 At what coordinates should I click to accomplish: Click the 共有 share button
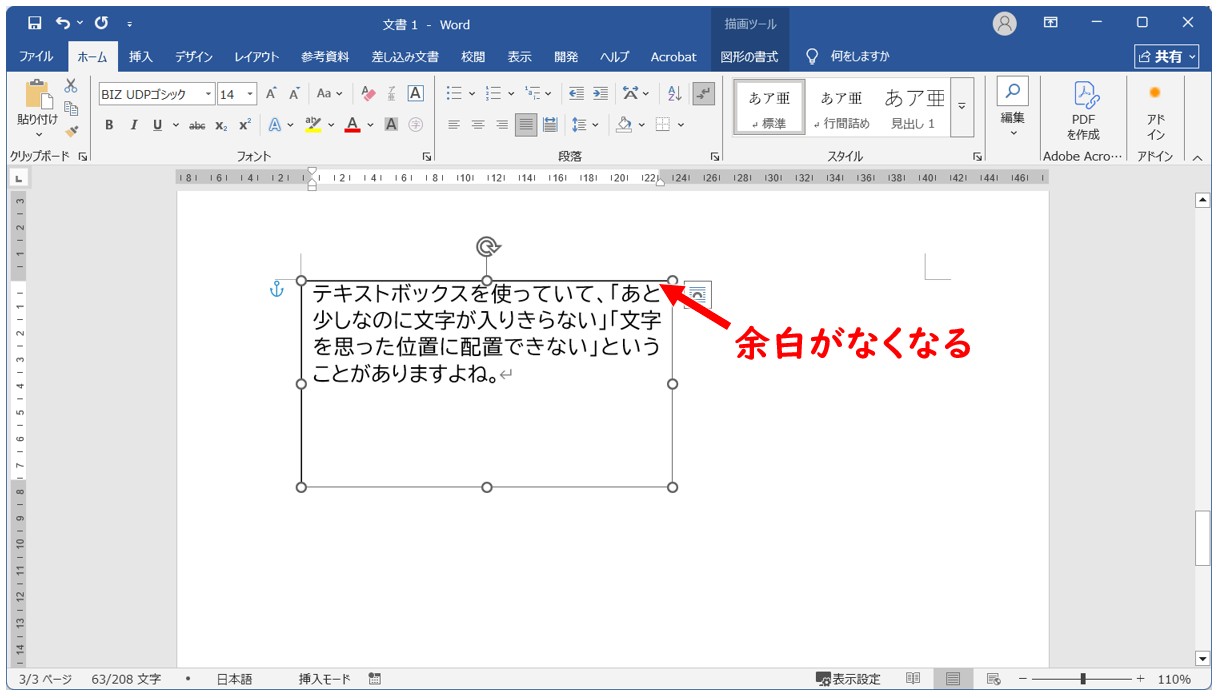coord(1167,57)
